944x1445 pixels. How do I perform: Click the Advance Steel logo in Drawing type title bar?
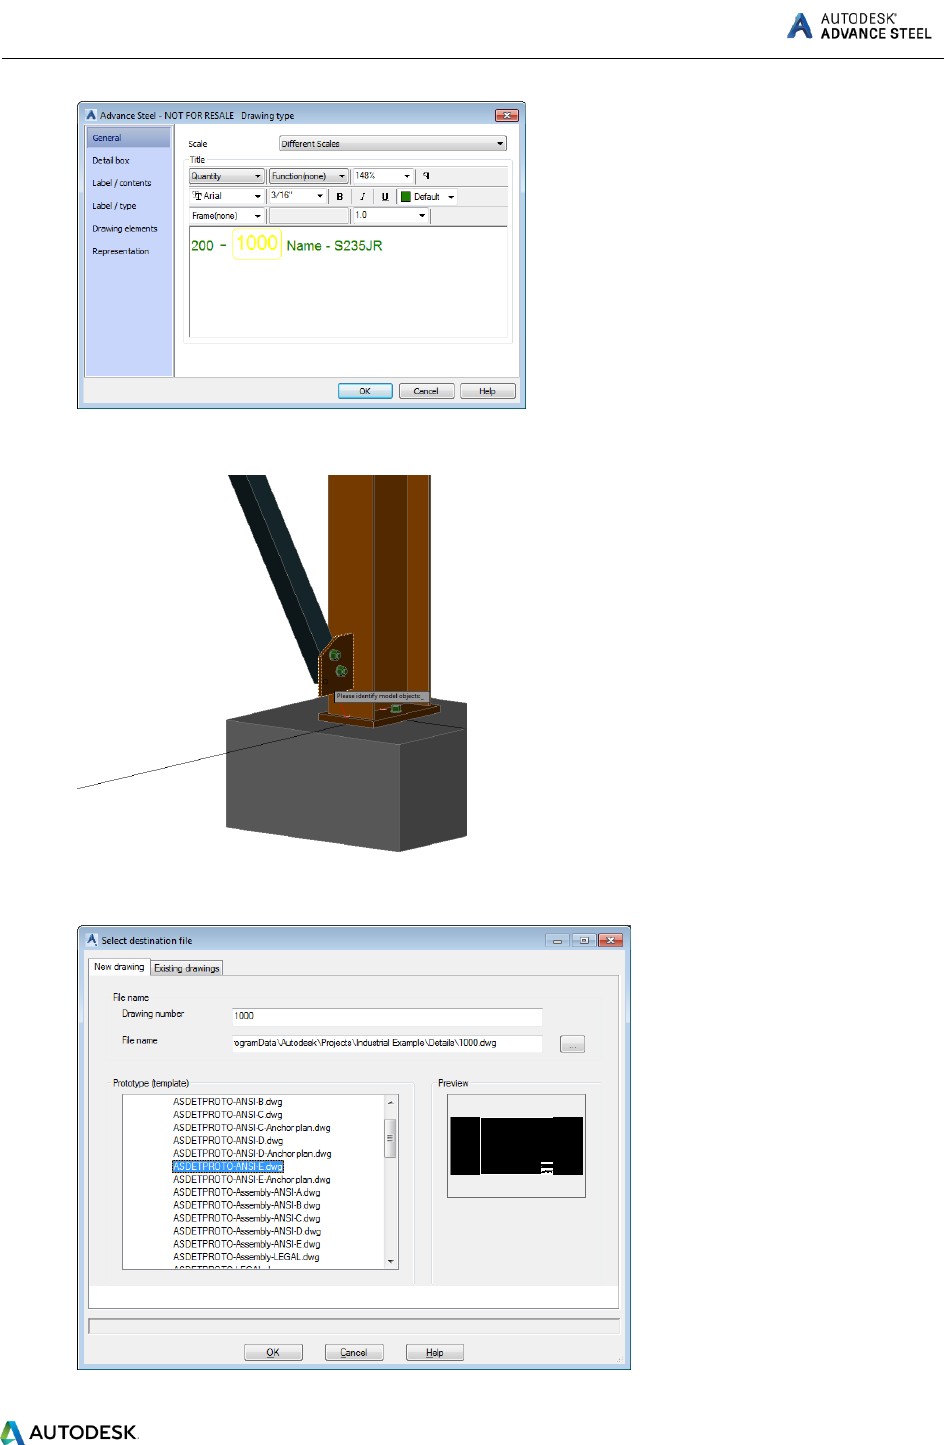(91, 115)
